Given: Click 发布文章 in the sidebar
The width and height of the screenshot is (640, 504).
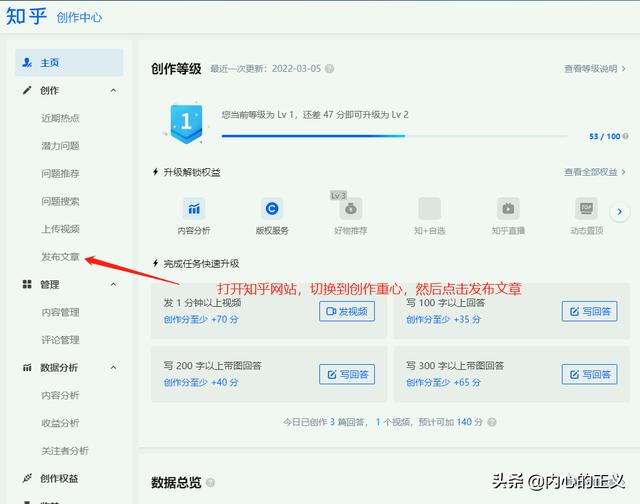Looking at the screenshot, I should click(x=60, y=257).
